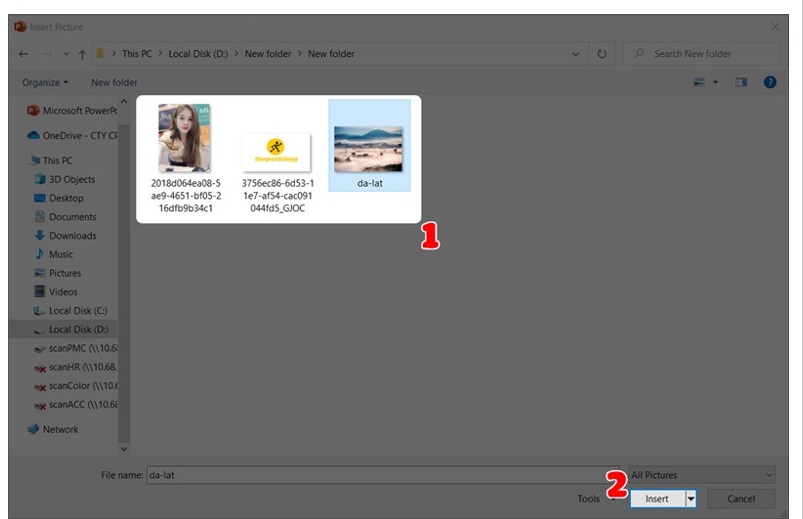Click the New folder toolbar button
This screenshot has width=803, height=519.
click(114, 82)
